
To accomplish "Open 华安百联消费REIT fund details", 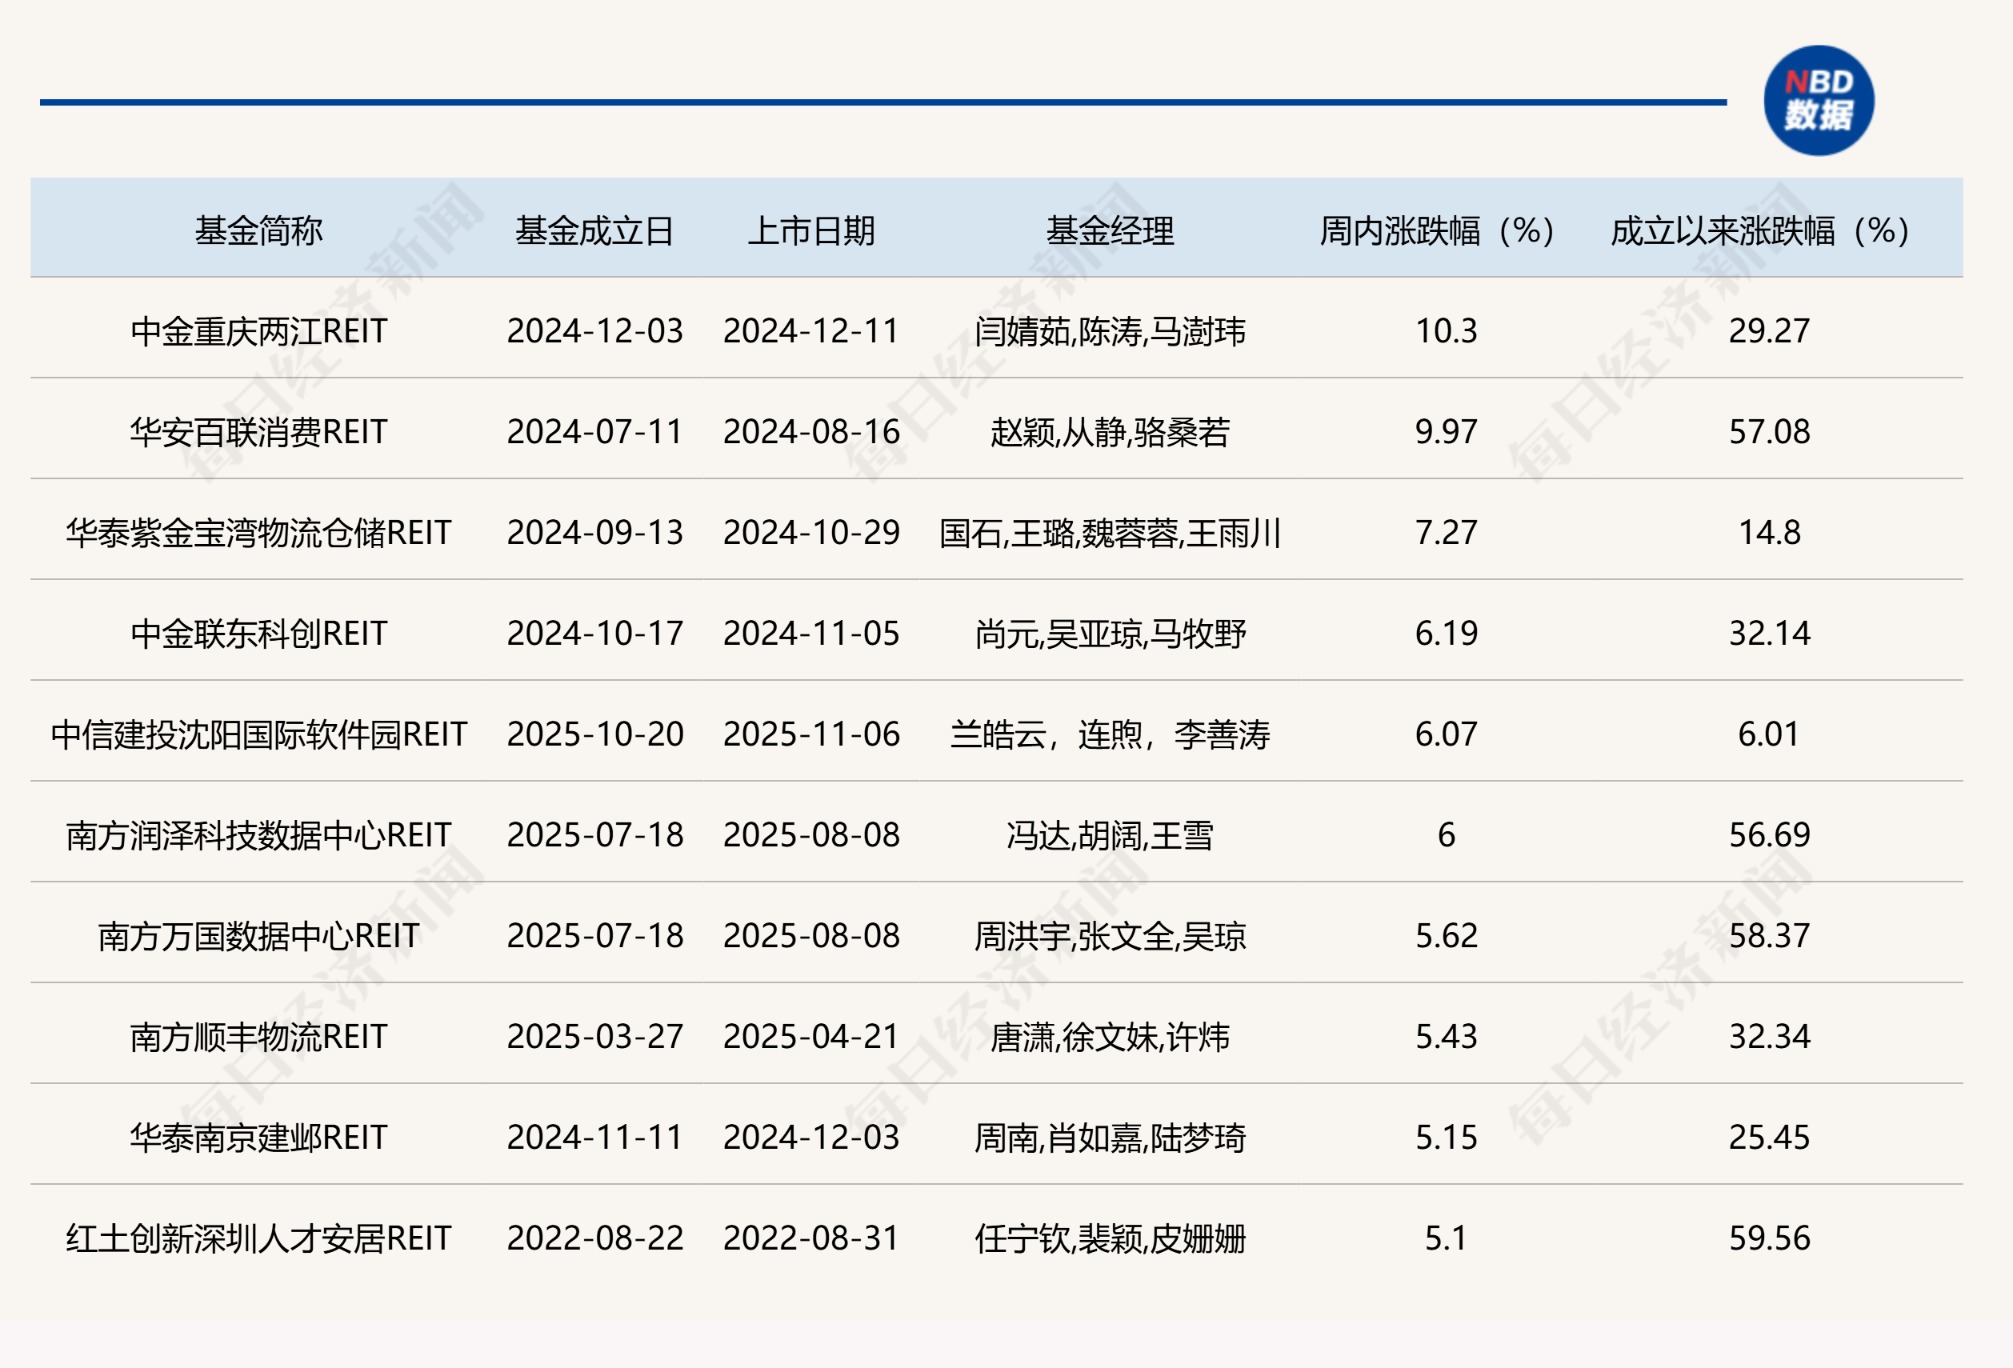I will (x=263, y=433).
